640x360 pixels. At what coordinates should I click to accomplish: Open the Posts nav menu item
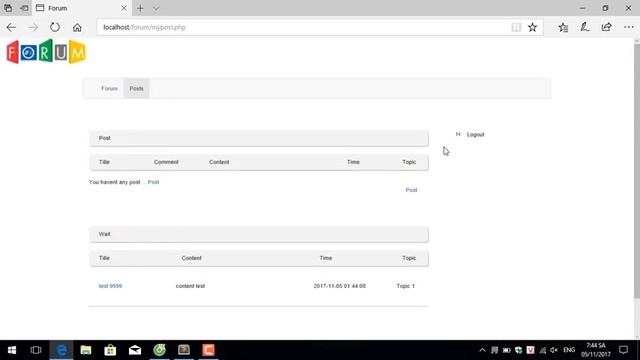pyautogui.click(x=136, y=89)
